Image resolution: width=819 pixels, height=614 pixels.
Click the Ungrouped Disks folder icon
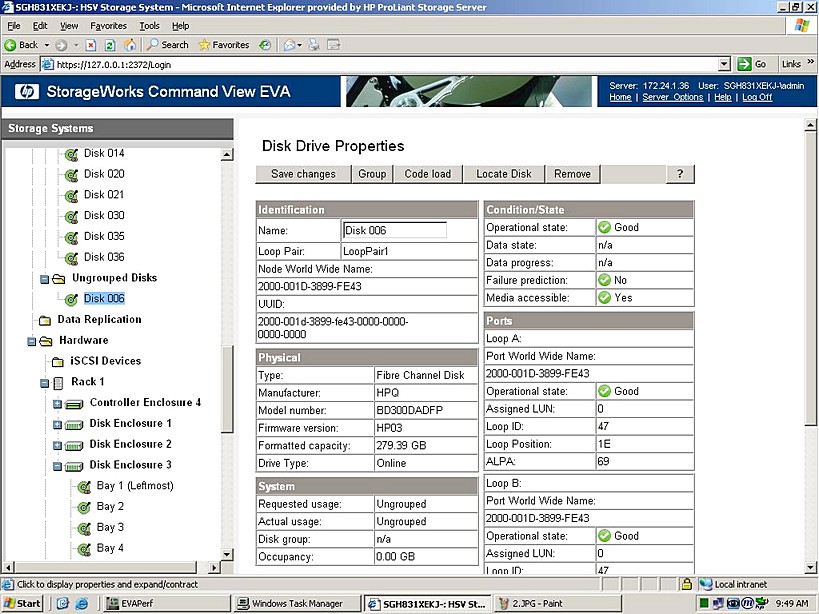(58, 279)
